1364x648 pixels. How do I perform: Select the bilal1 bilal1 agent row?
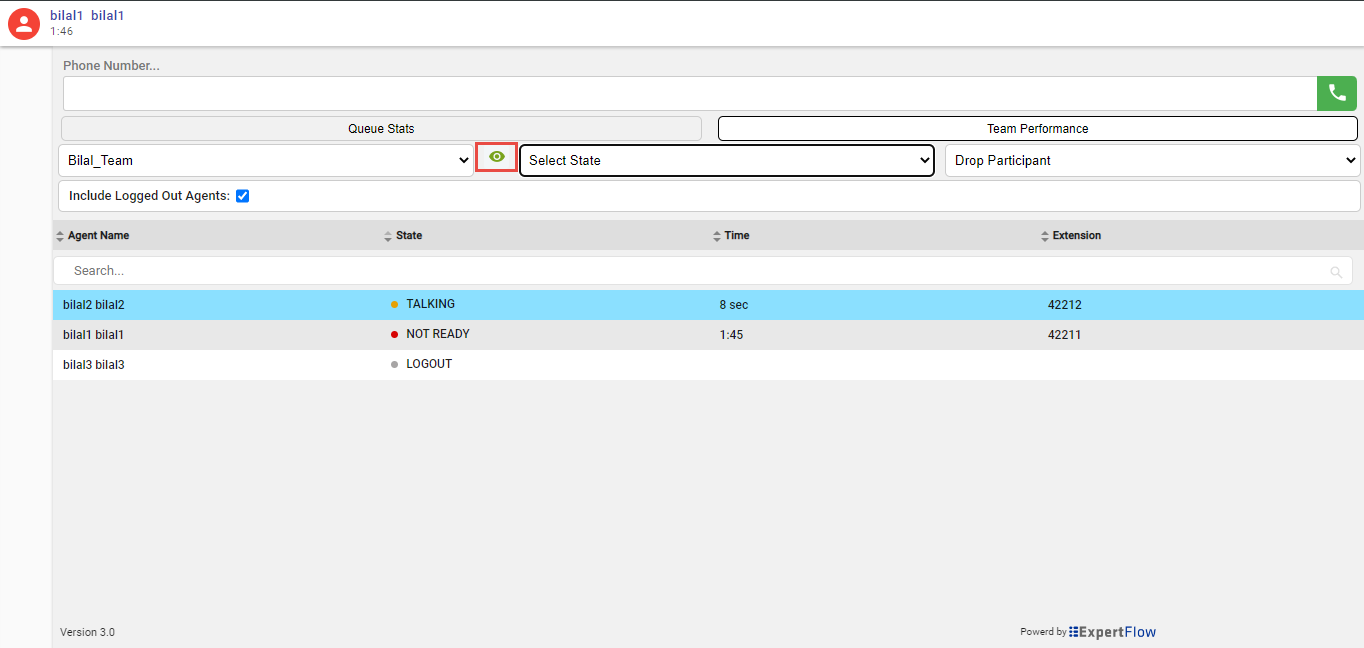[x=94, y=335]
